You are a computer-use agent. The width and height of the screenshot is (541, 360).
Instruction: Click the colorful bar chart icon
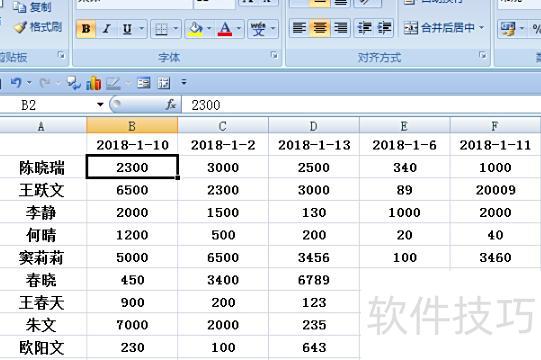coord(94,83)
